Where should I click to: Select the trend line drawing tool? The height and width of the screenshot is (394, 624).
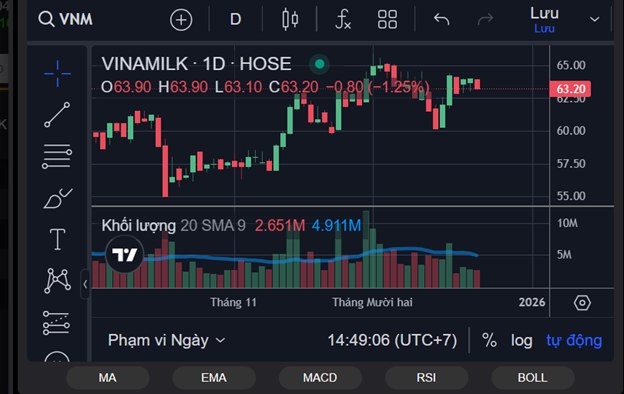coord(57,115)
